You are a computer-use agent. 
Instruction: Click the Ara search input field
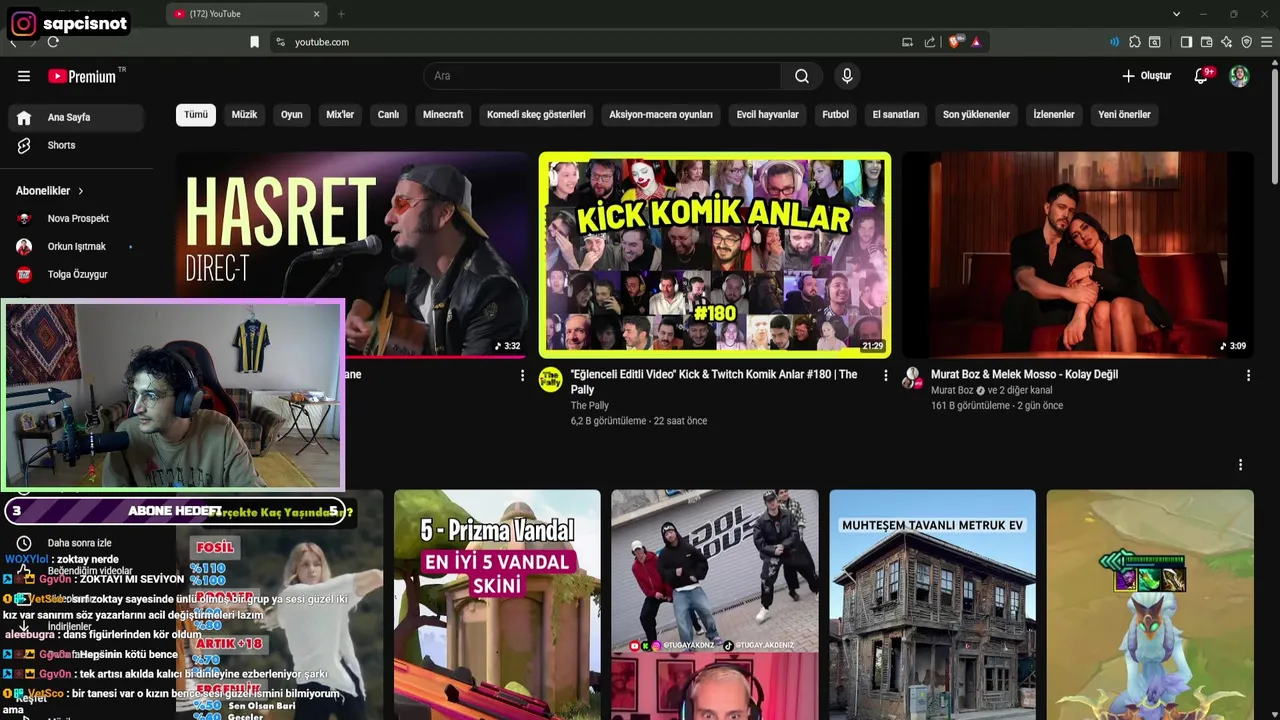(603, 76)
